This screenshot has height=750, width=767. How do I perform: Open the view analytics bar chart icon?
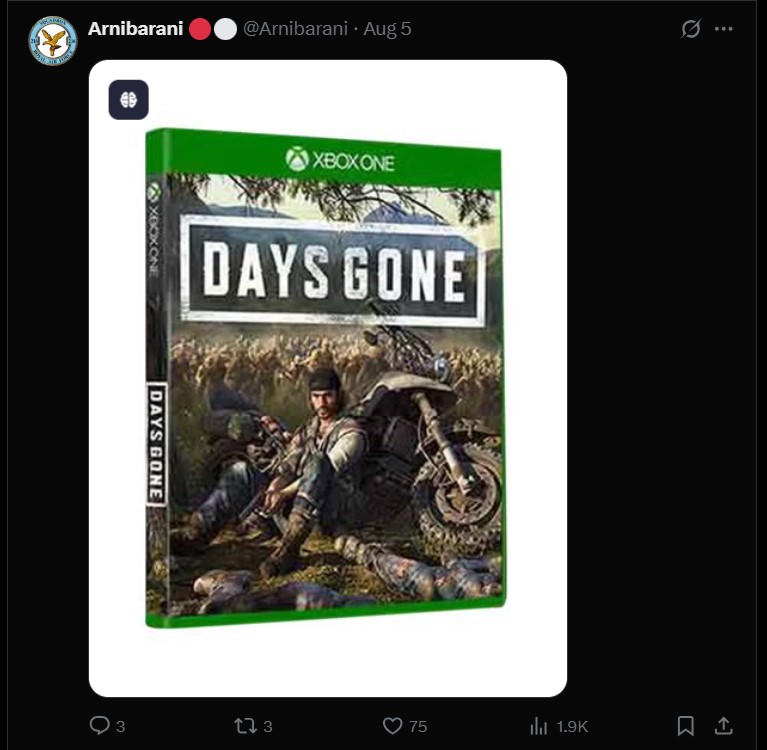[539, 726]
